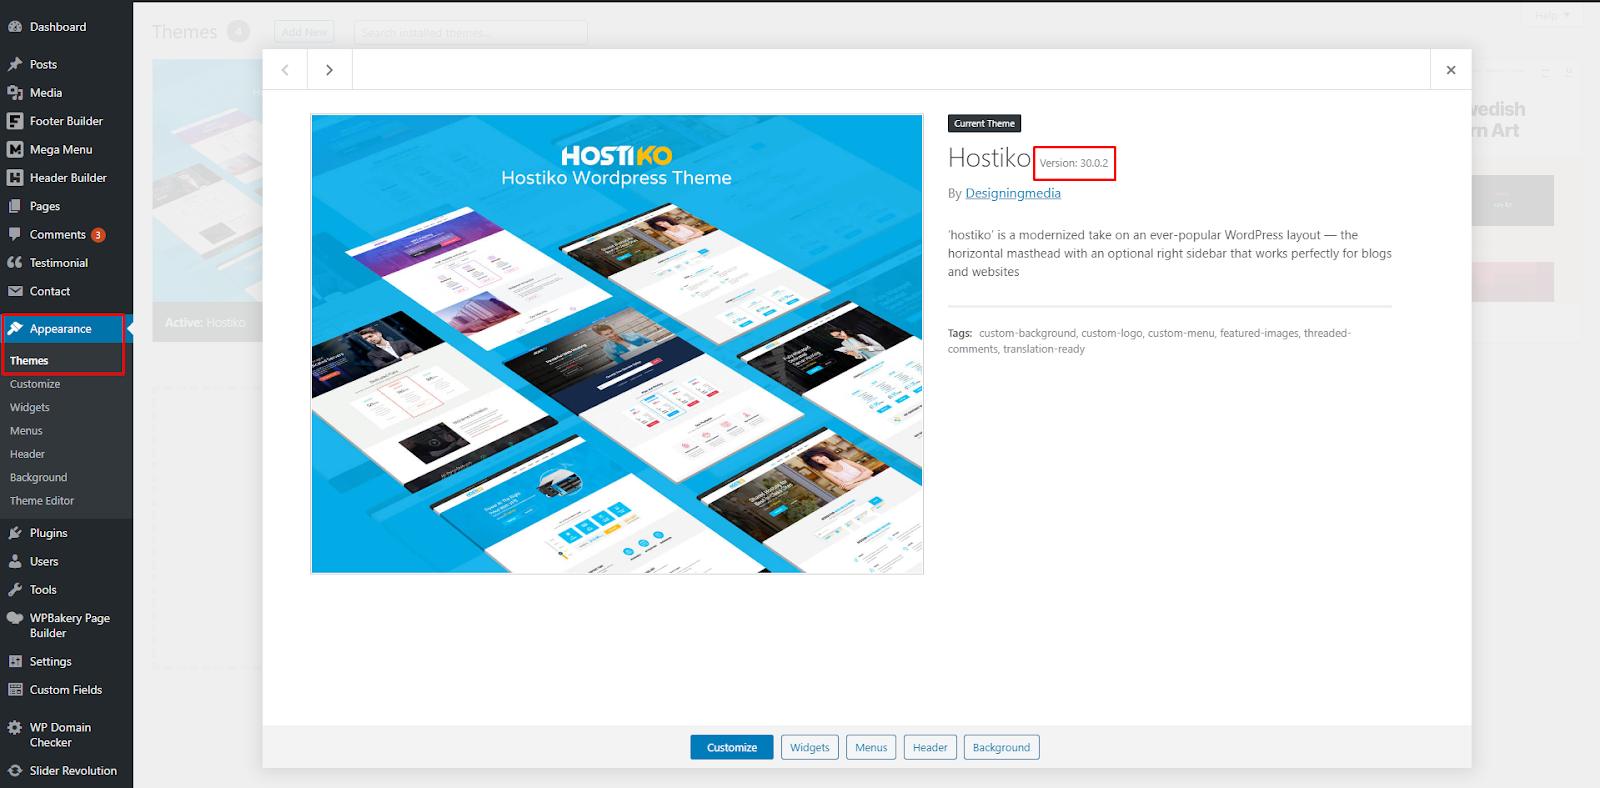The height and width of the screenshot is (788, 1600).
Task: Show next theme with right arrow
Action: click(x=329, y=70)
